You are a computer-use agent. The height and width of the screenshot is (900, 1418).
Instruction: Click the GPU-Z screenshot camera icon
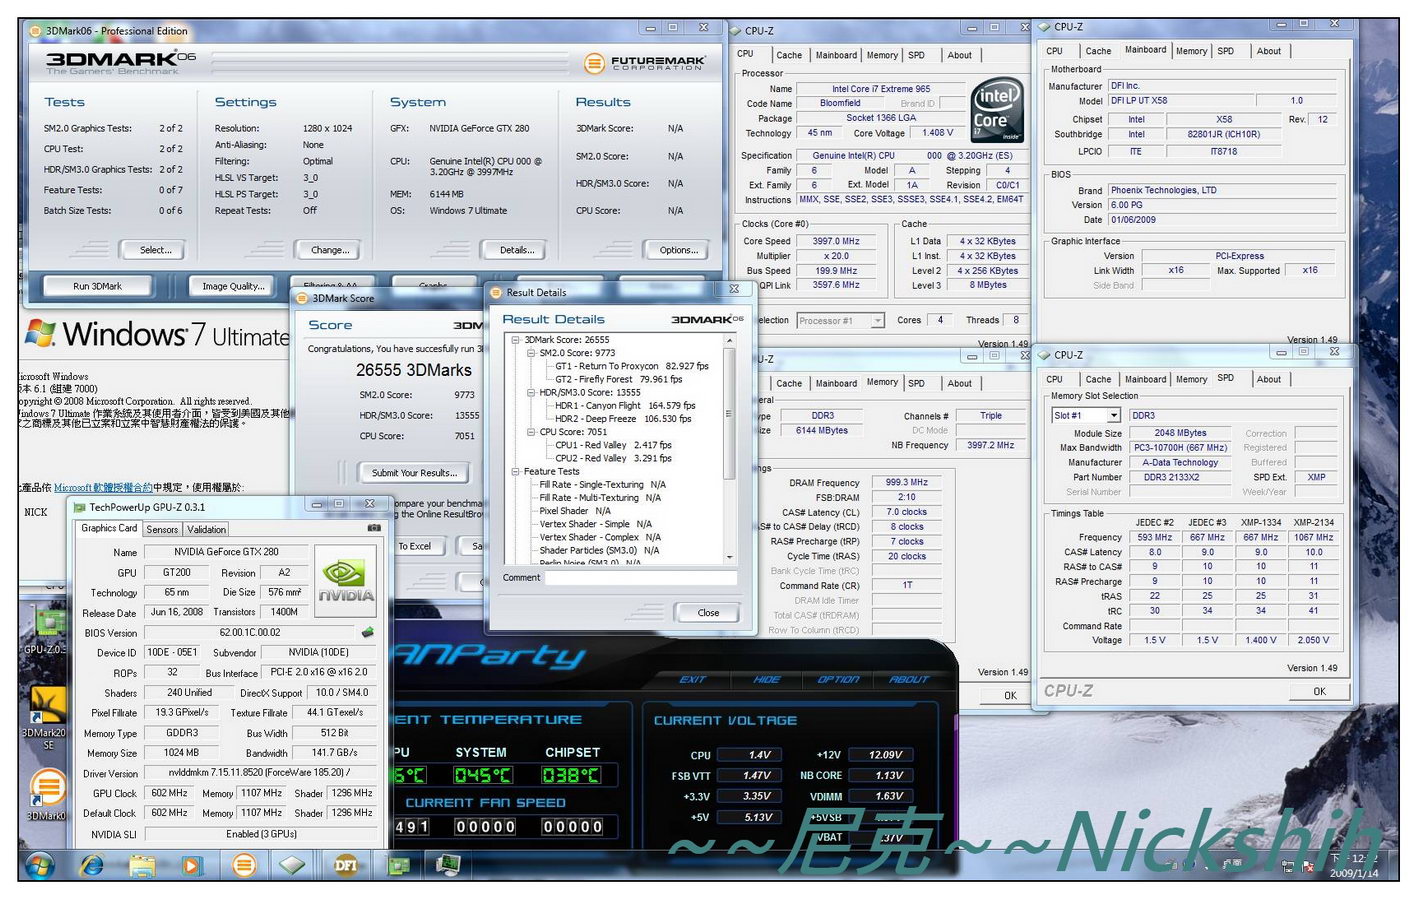coord(374,527)
